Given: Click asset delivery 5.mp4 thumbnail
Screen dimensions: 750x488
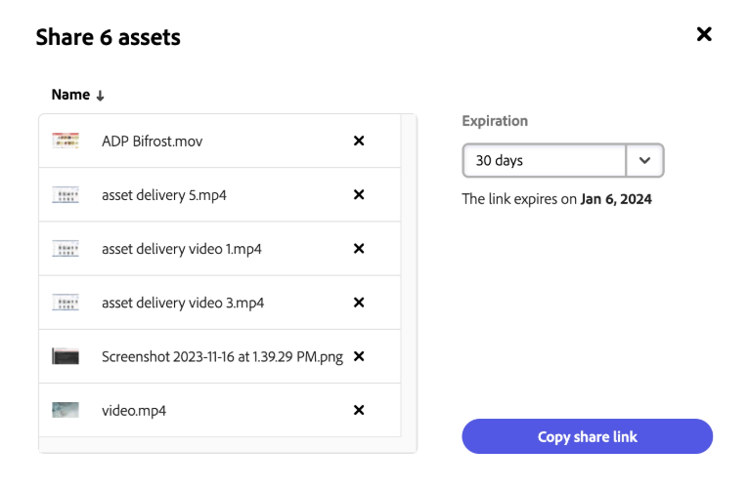Looking at the screenshot, I should pyautogui.click(x=66, y=195).
